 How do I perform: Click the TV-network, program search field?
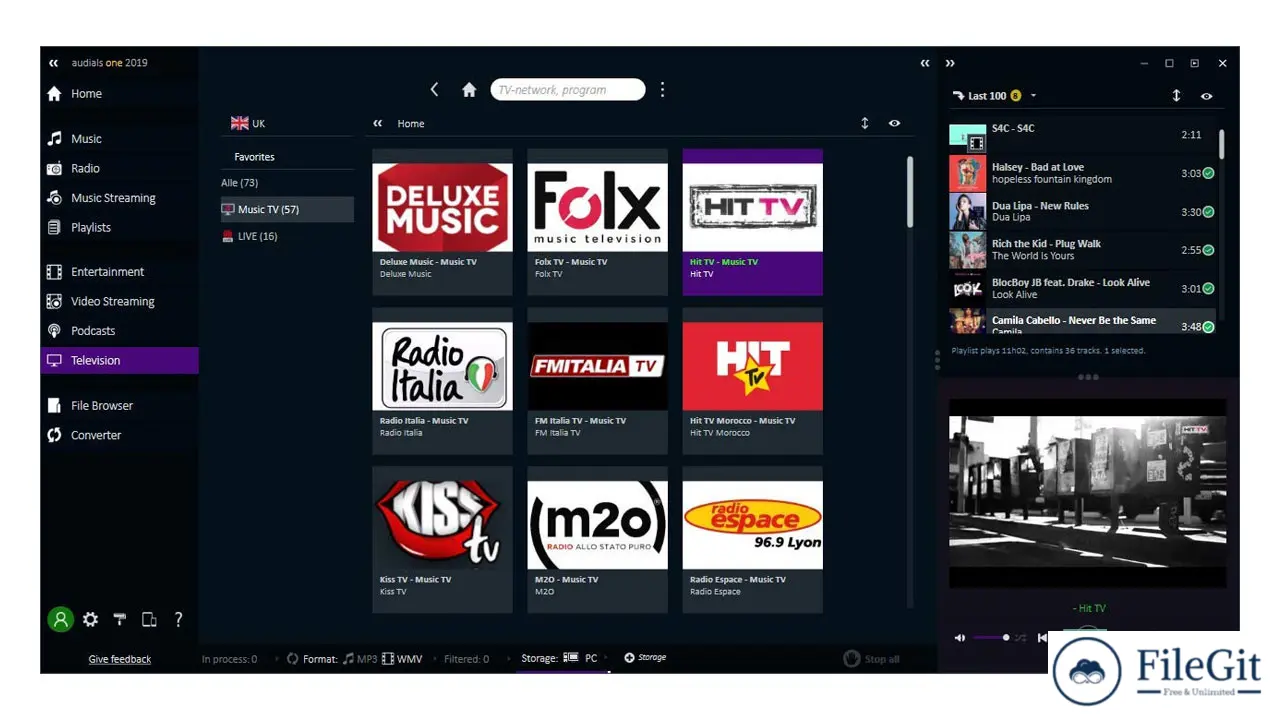567,90
